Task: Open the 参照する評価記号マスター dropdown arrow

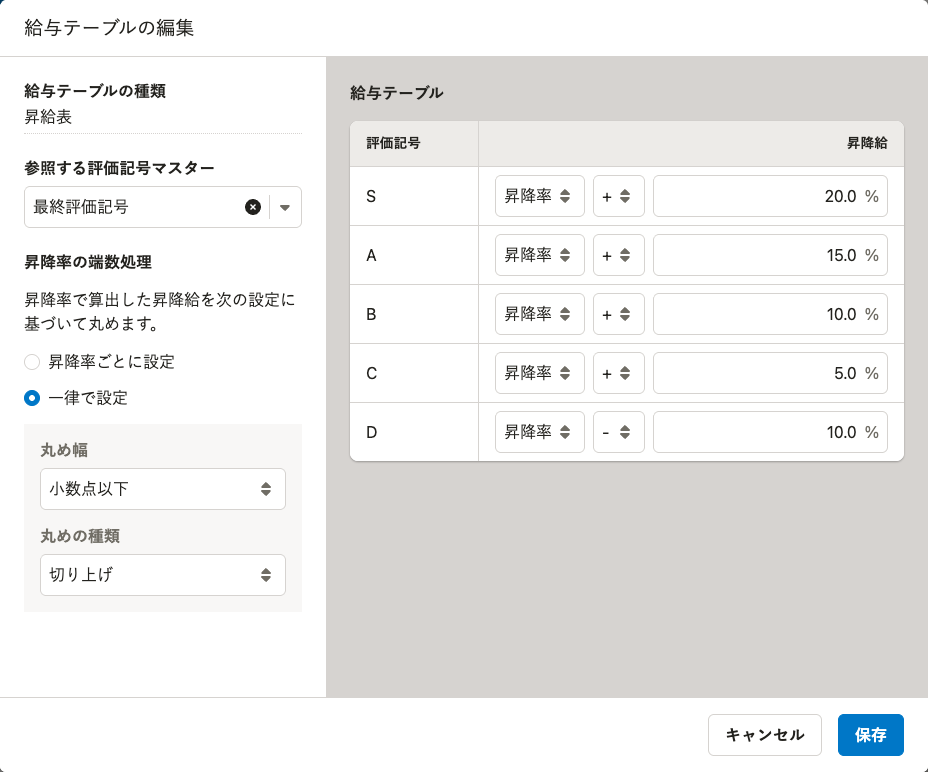Action: (285, 207)
